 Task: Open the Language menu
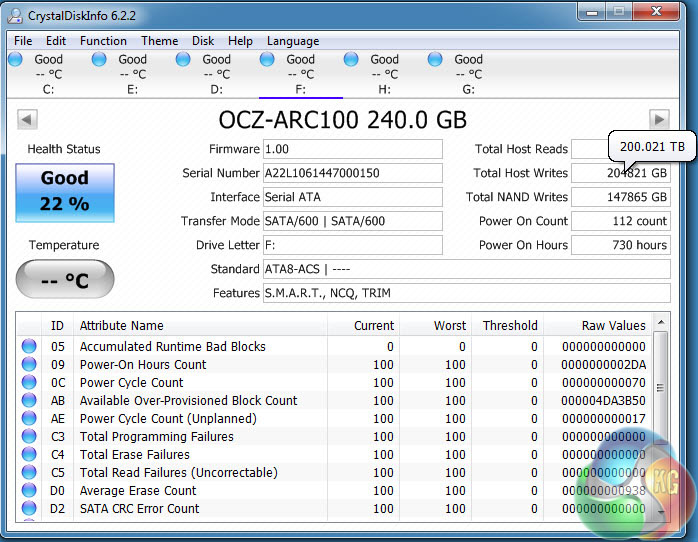point(293,41)
